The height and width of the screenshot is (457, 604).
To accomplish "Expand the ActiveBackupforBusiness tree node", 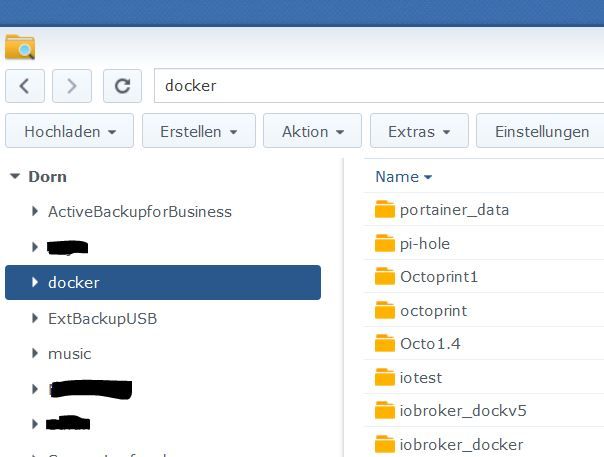I will pos(35,212).
